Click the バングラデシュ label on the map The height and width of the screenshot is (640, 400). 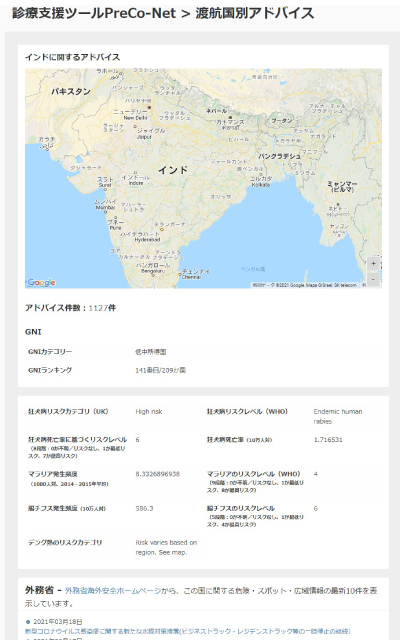[x=280, y=156]
